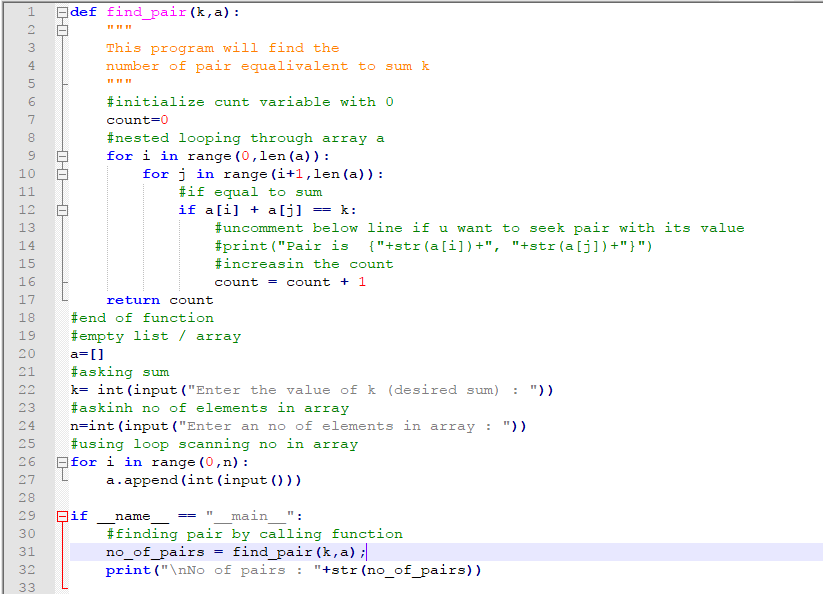This screenshot has height=594, width=823.
Task: Click comment '#using loop scanning no in array'
Action: pos(214,444)
